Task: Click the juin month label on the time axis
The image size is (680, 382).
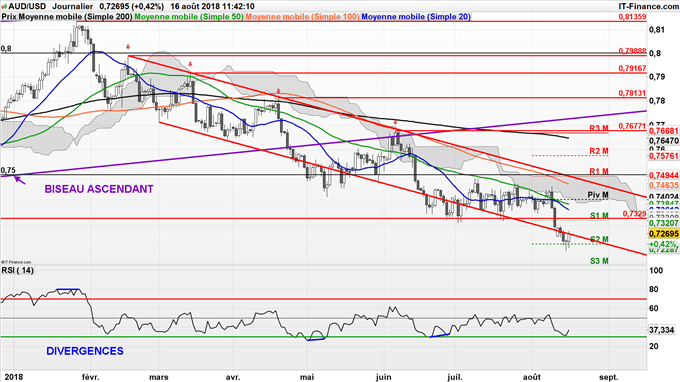Action: pos(383,377)
